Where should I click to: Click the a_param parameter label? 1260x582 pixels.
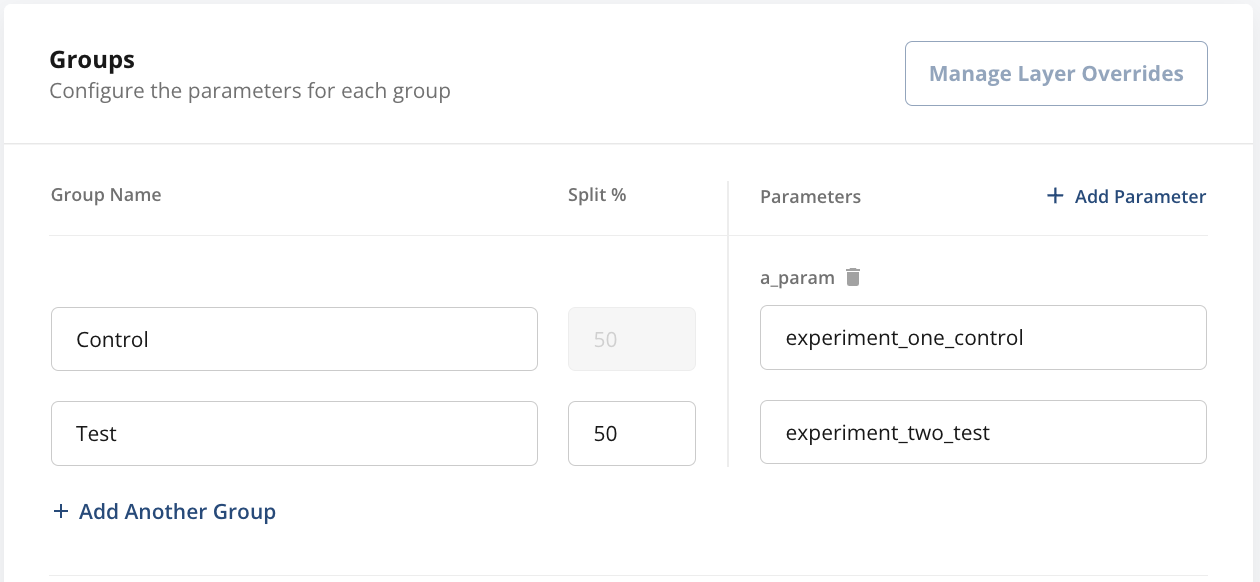click(x=798, y=277)
